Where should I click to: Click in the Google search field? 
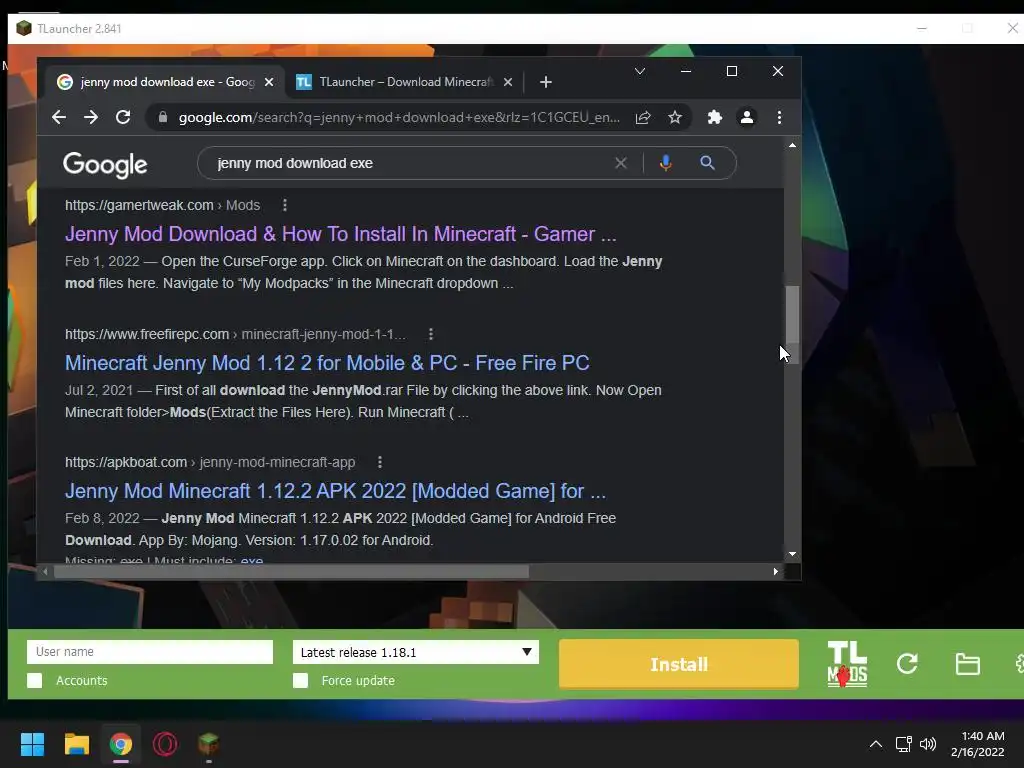click(411, 163)
